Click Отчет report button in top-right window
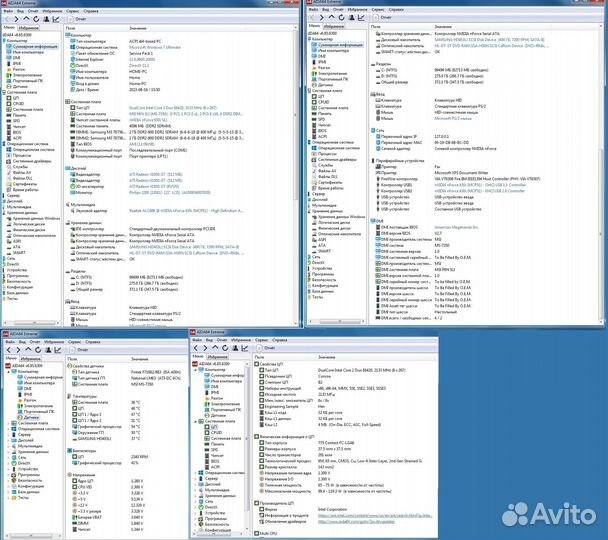608x540 pixels. coord(382,17)
